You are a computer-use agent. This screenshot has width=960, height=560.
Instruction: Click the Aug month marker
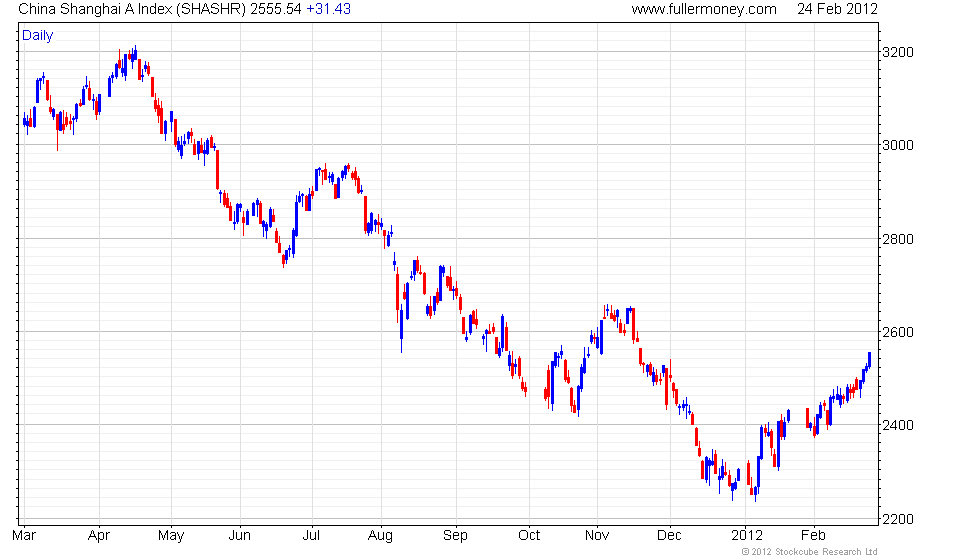tap(380, 536)
